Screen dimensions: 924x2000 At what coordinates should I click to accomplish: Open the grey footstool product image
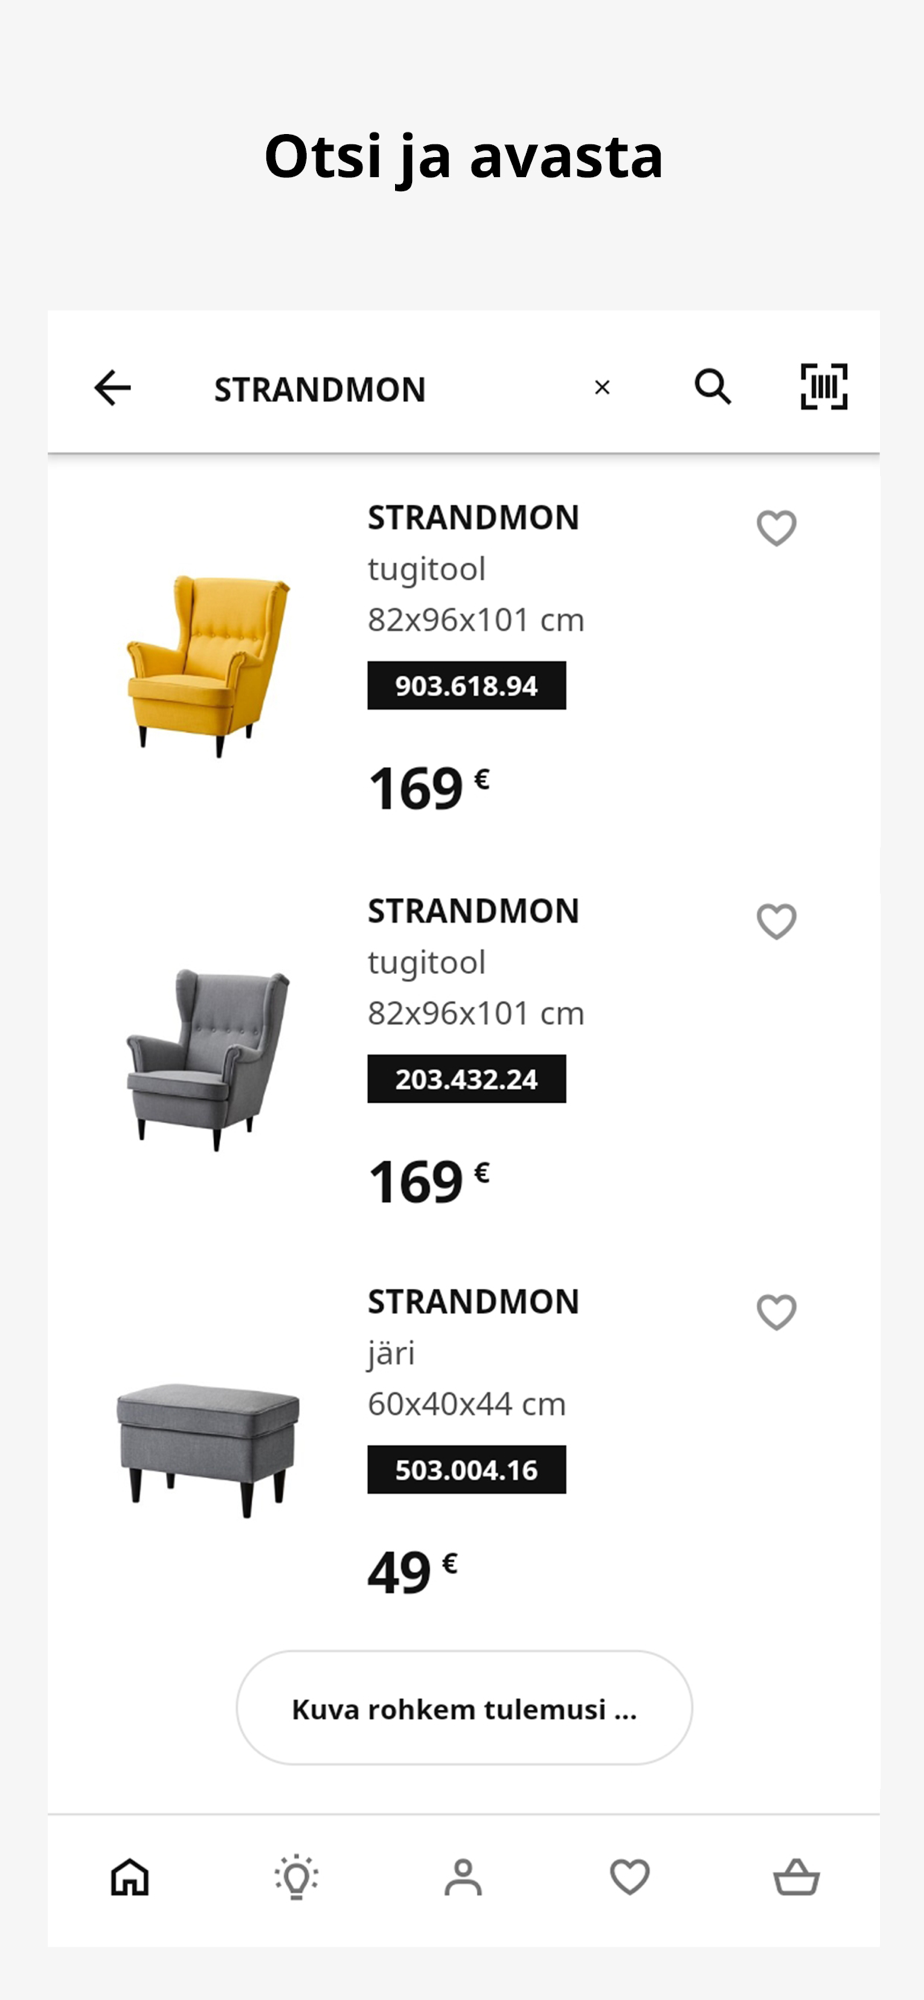[208, 1448]
